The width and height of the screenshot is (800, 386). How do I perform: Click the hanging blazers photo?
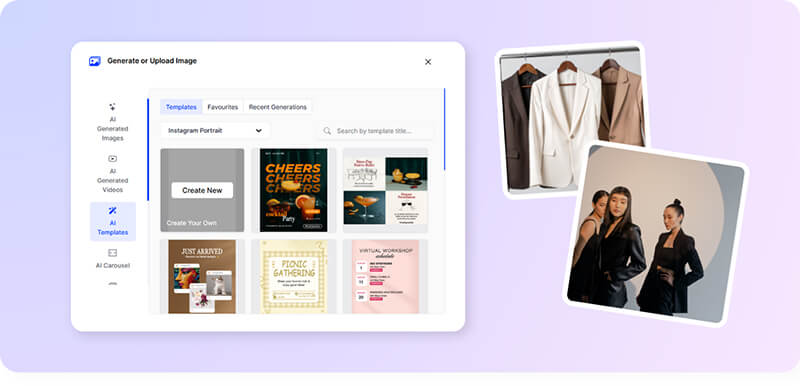[x=571, y=119]
